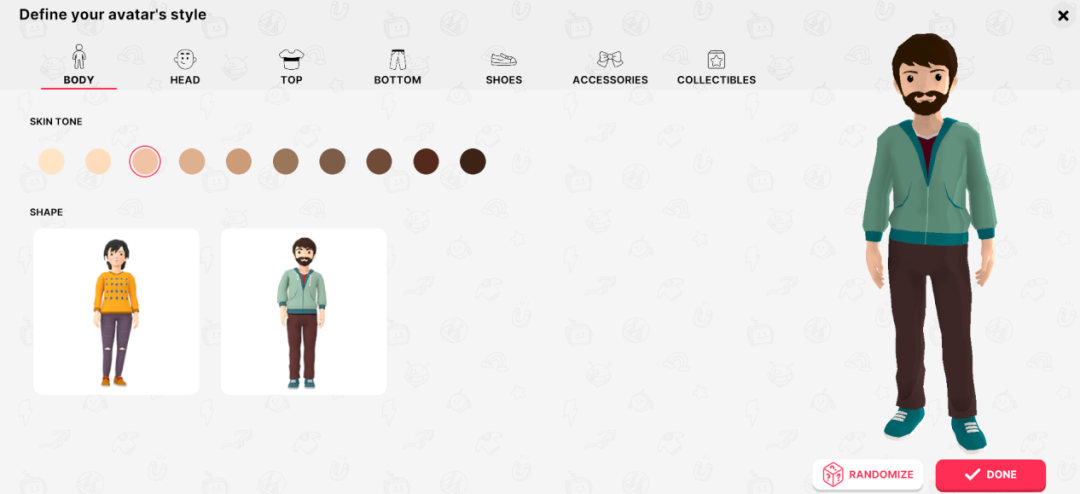This screenshot has height=494, width=1080.
Task: Click the DONE button
Action: (x=990, y=475)
